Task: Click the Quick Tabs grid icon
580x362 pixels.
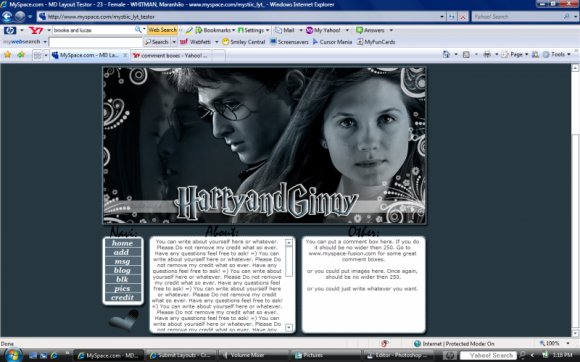Action: [37, 55]
